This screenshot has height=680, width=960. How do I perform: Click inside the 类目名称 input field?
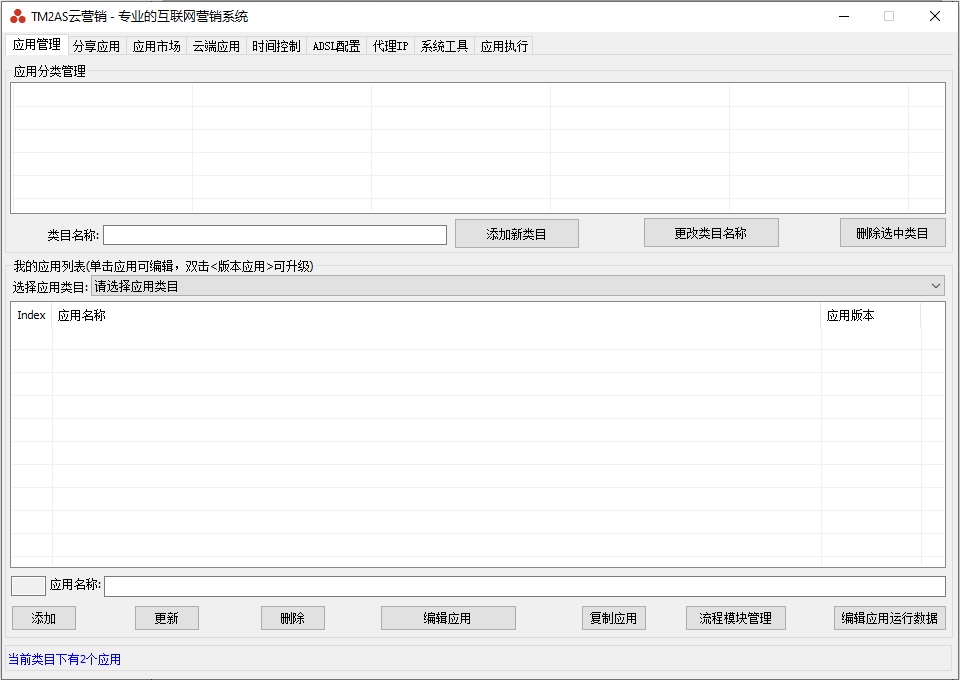[x=275, y=234]
